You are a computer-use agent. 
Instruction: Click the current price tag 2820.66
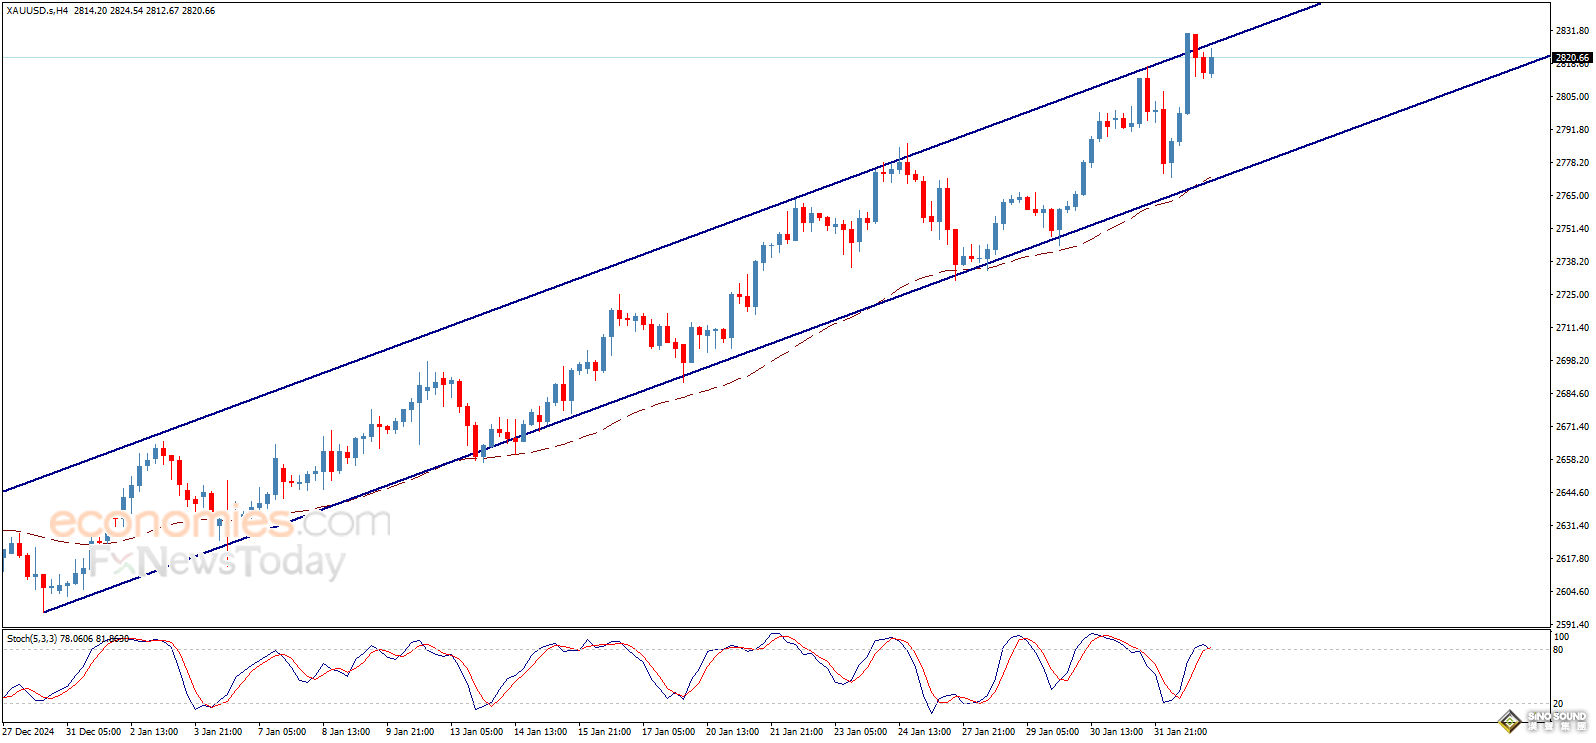click(1572, 58)
